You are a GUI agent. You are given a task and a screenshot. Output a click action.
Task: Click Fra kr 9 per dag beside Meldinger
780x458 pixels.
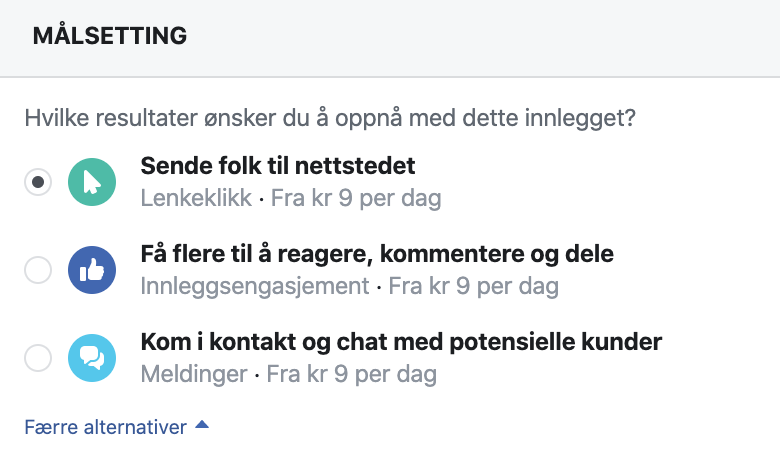click(352, 374)
